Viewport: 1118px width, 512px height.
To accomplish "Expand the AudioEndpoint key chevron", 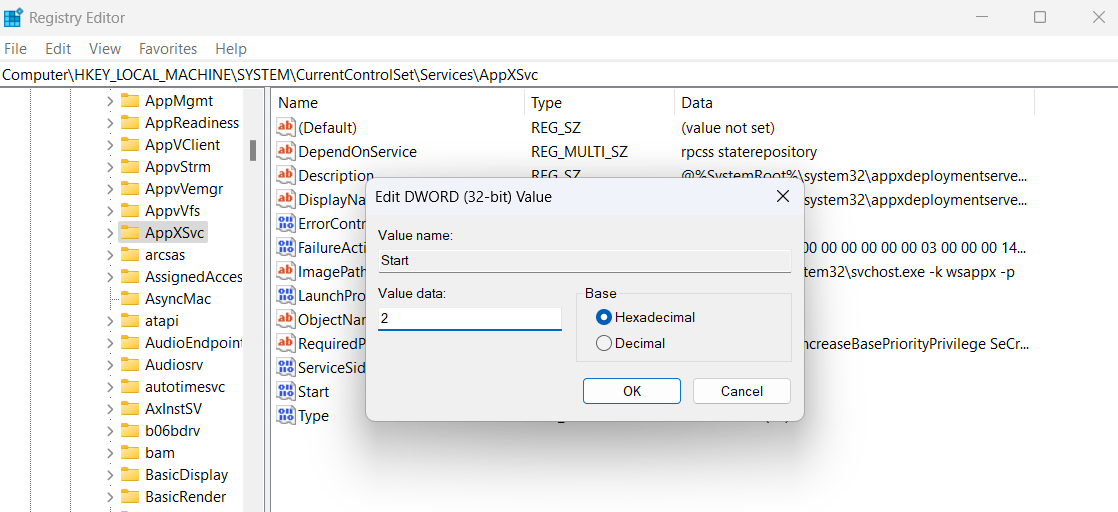I will point(110,343).
